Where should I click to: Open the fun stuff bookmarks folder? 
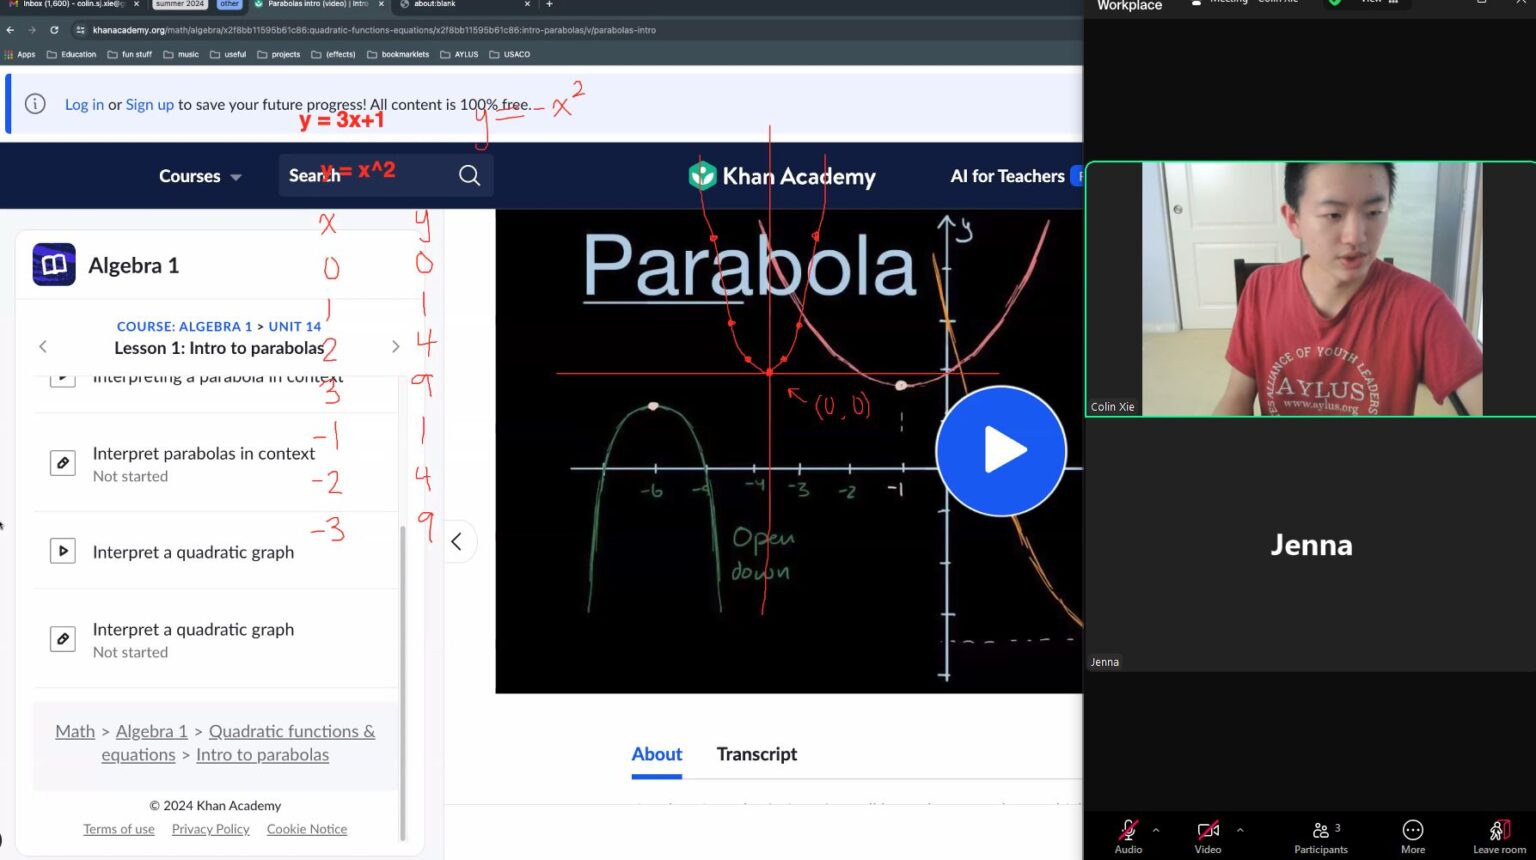130,54
